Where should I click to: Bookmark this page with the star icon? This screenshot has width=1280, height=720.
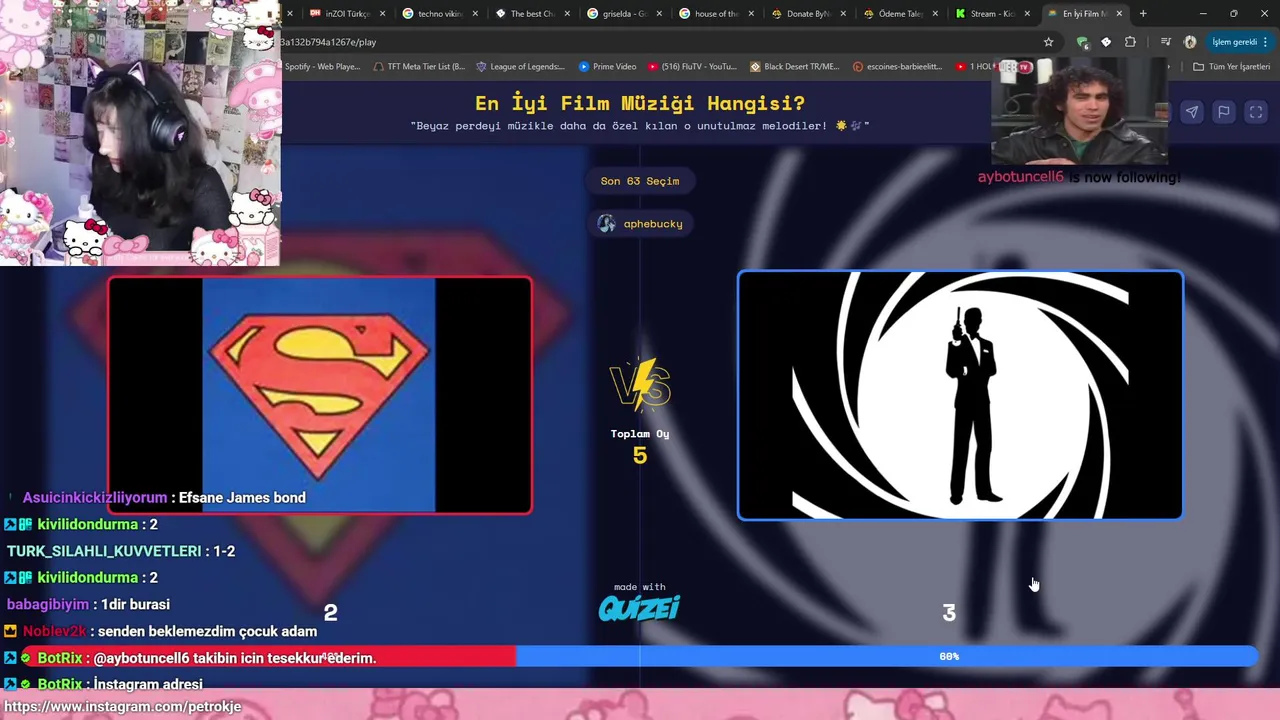[x=1048, y=42]
